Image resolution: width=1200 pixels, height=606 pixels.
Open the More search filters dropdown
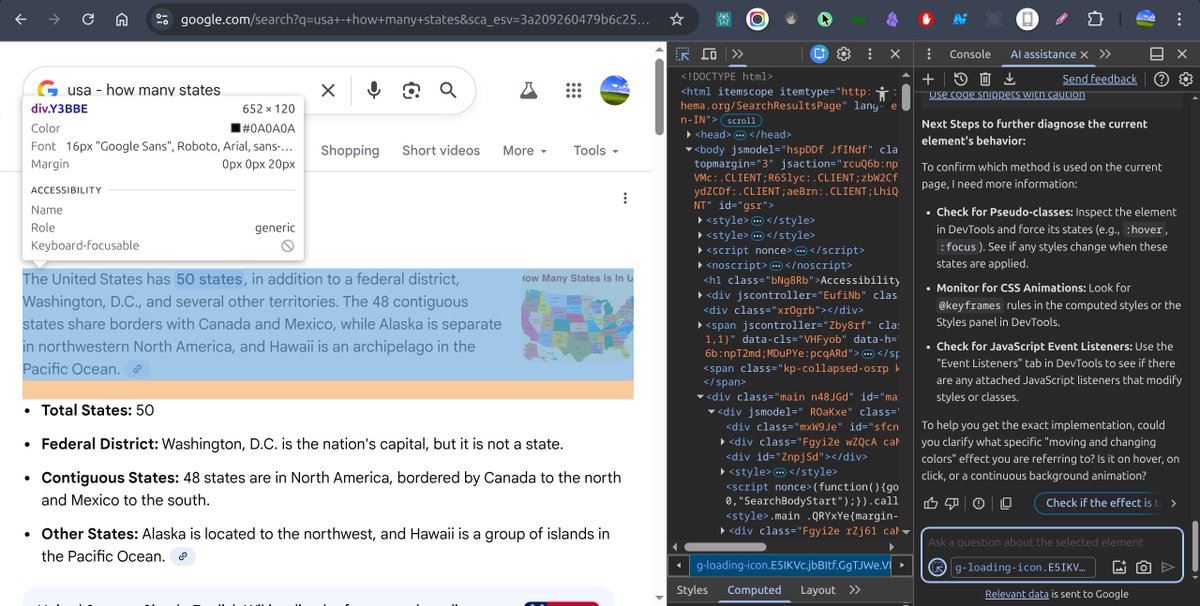(x=525, y=150)
